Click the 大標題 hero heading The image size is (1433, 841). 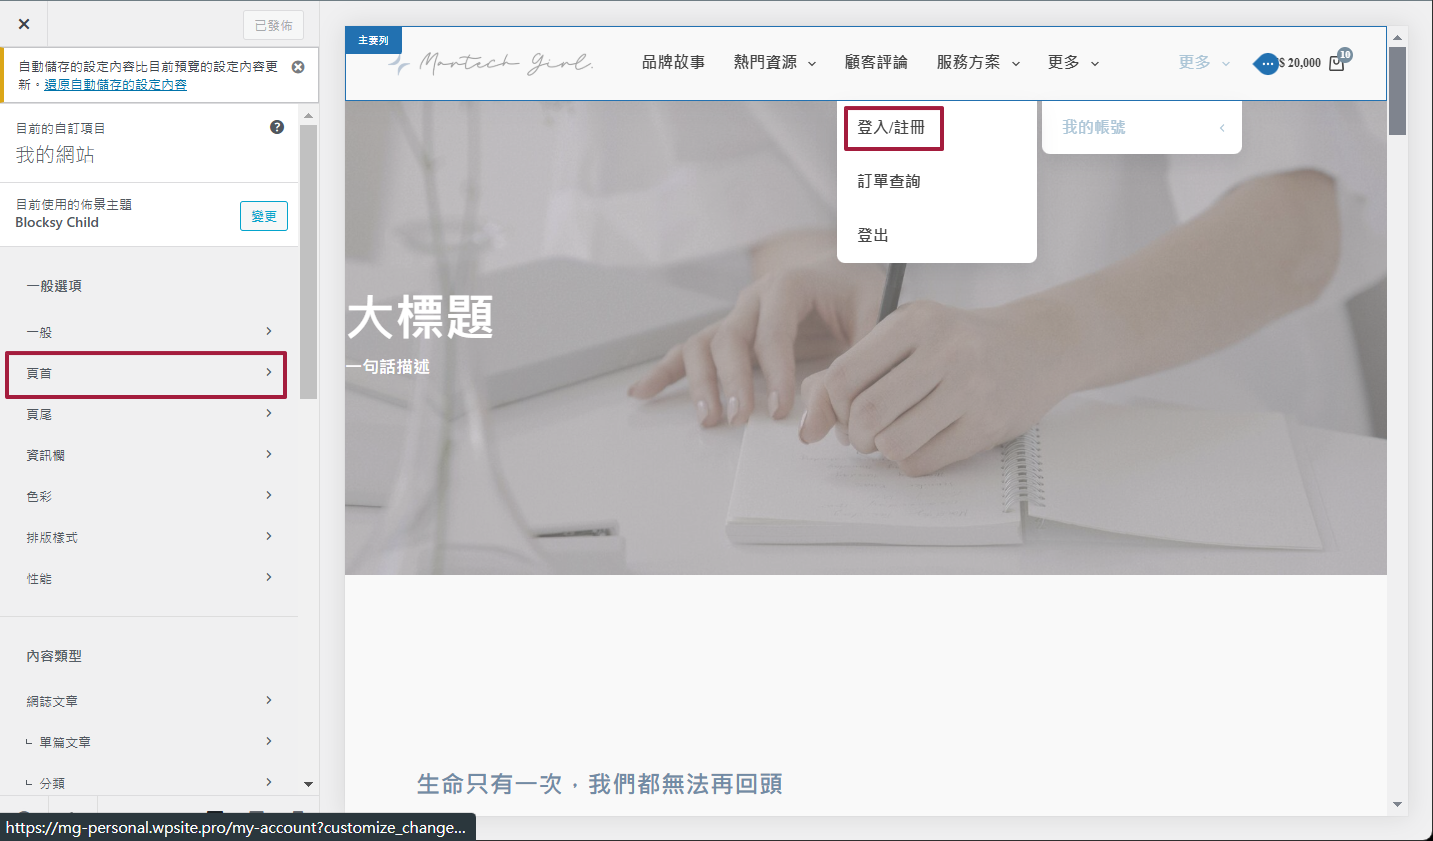[420, 318]
